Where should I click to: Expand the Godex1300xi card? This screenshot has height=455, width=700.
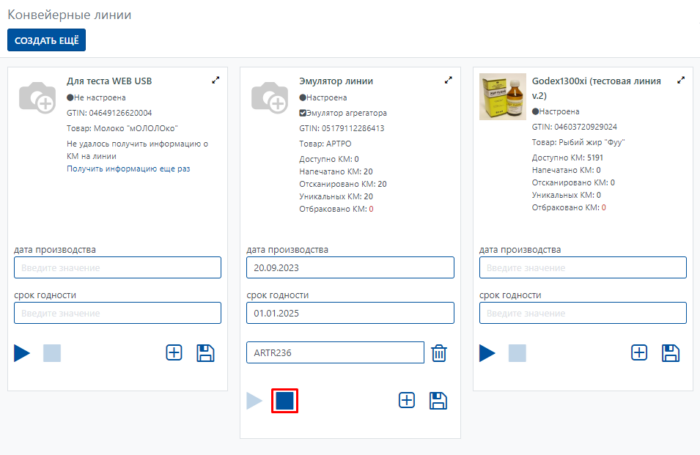coord(681,80)
